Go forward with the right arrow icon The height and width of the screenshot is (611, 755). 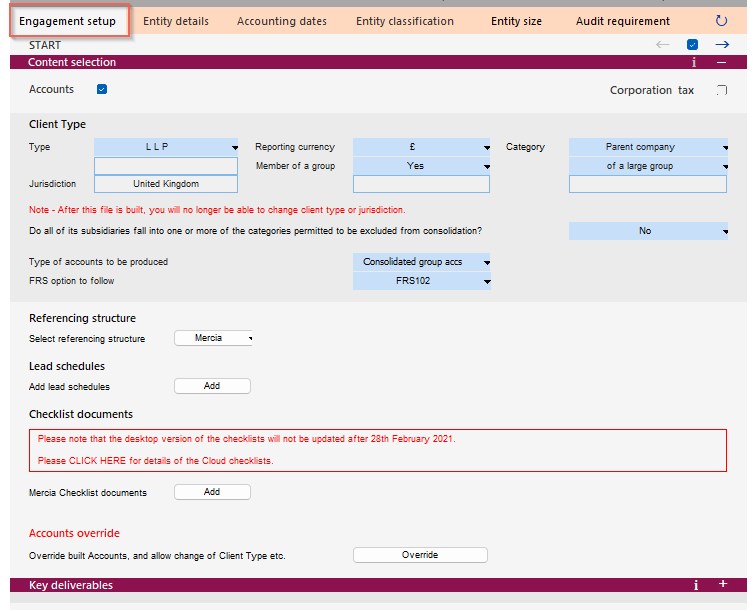click(x=722, y=45)
